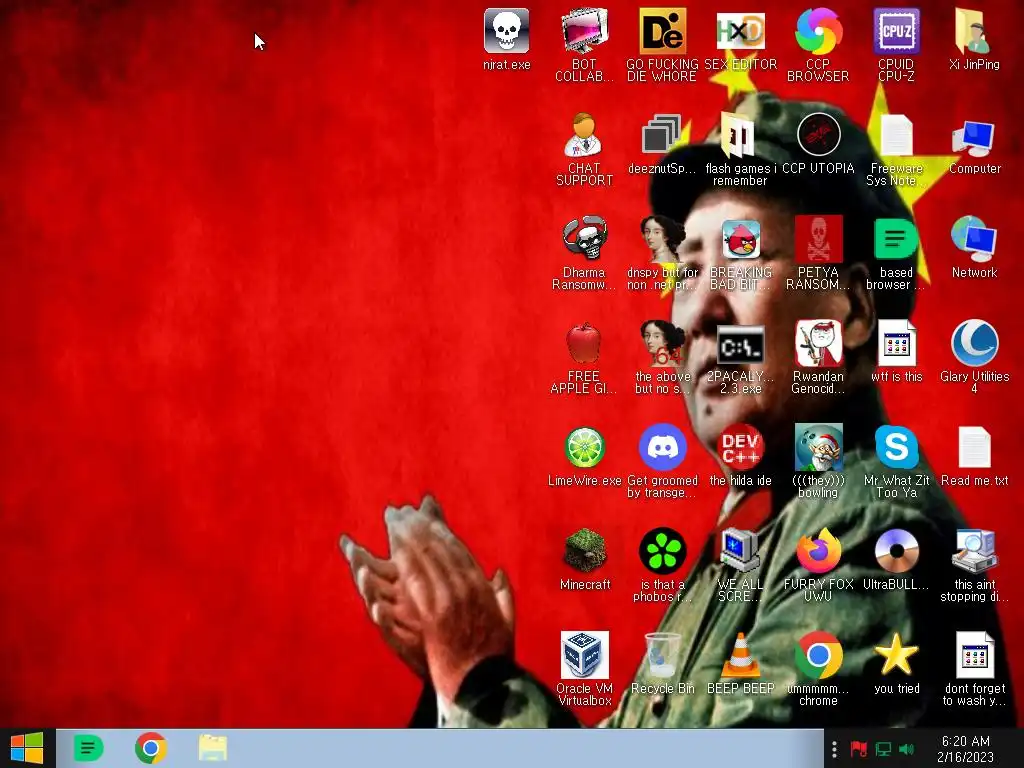Launch the Skype icon Mr What Zit Too Ya
The height and width of the screenshot is (768, 1024).
[x=897, y=447]
